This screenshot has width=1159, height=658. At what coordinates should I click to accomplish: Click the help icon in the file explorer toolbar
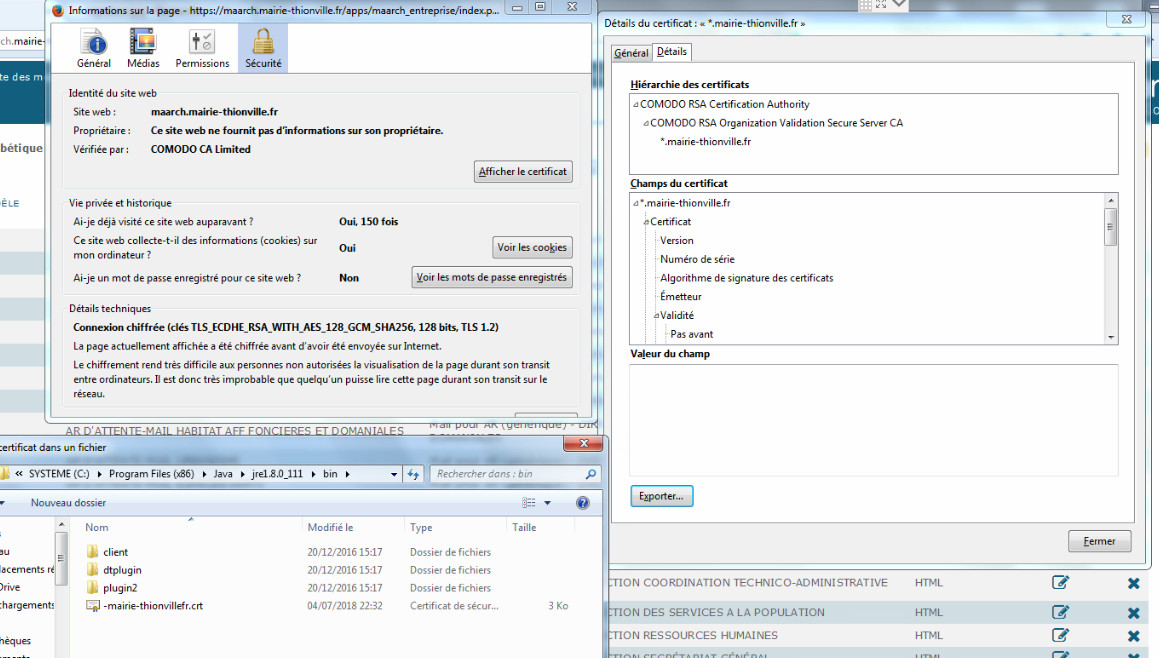(x=583, y=502)
